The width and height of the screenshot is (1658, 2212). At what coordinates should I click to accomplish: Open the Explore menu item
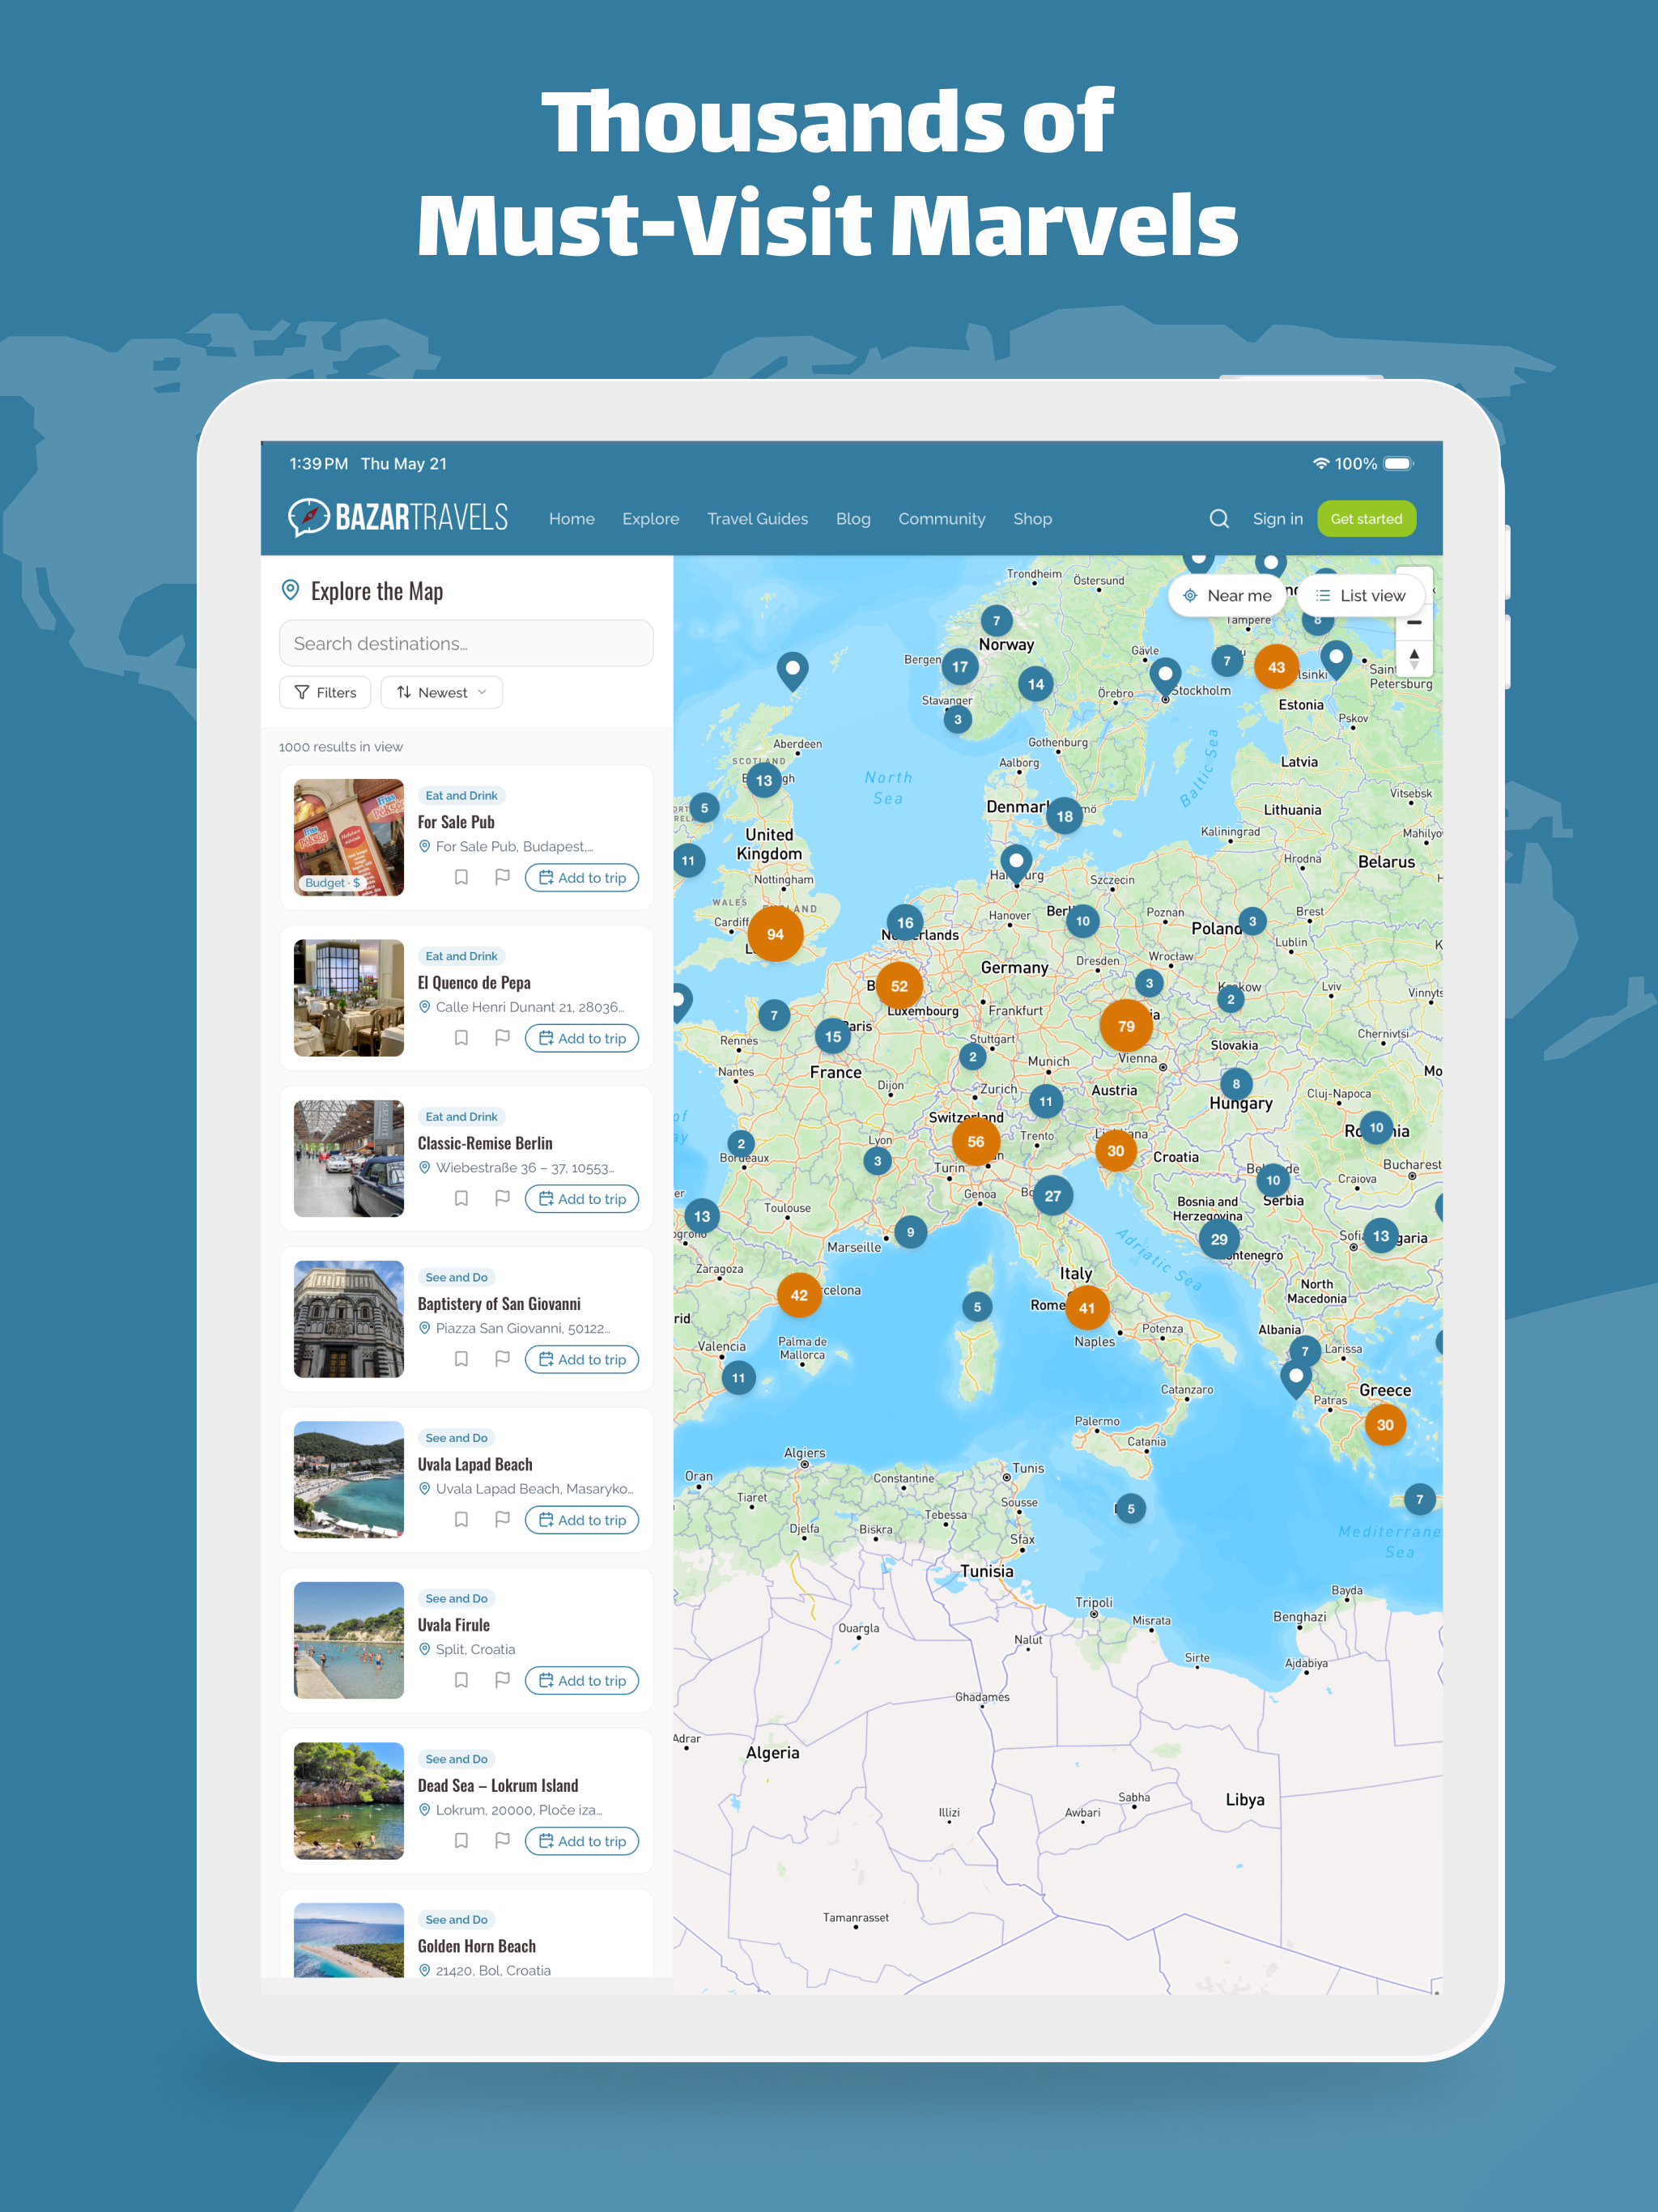(x=650, y=519)
